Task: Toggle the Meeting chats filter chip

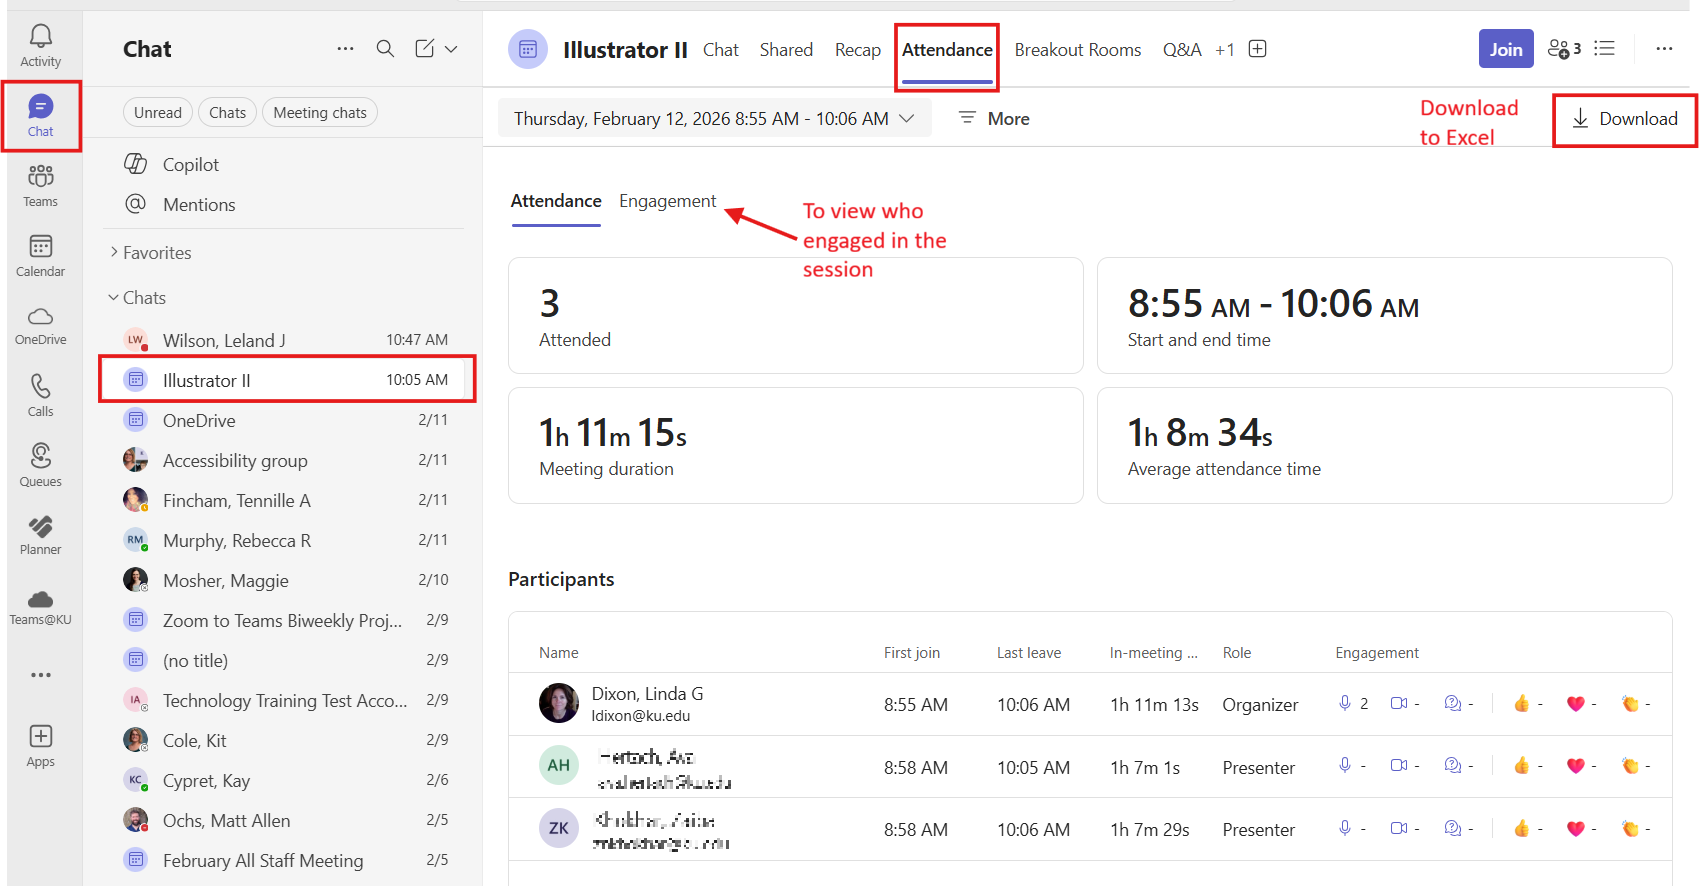Action: [320, 113]
